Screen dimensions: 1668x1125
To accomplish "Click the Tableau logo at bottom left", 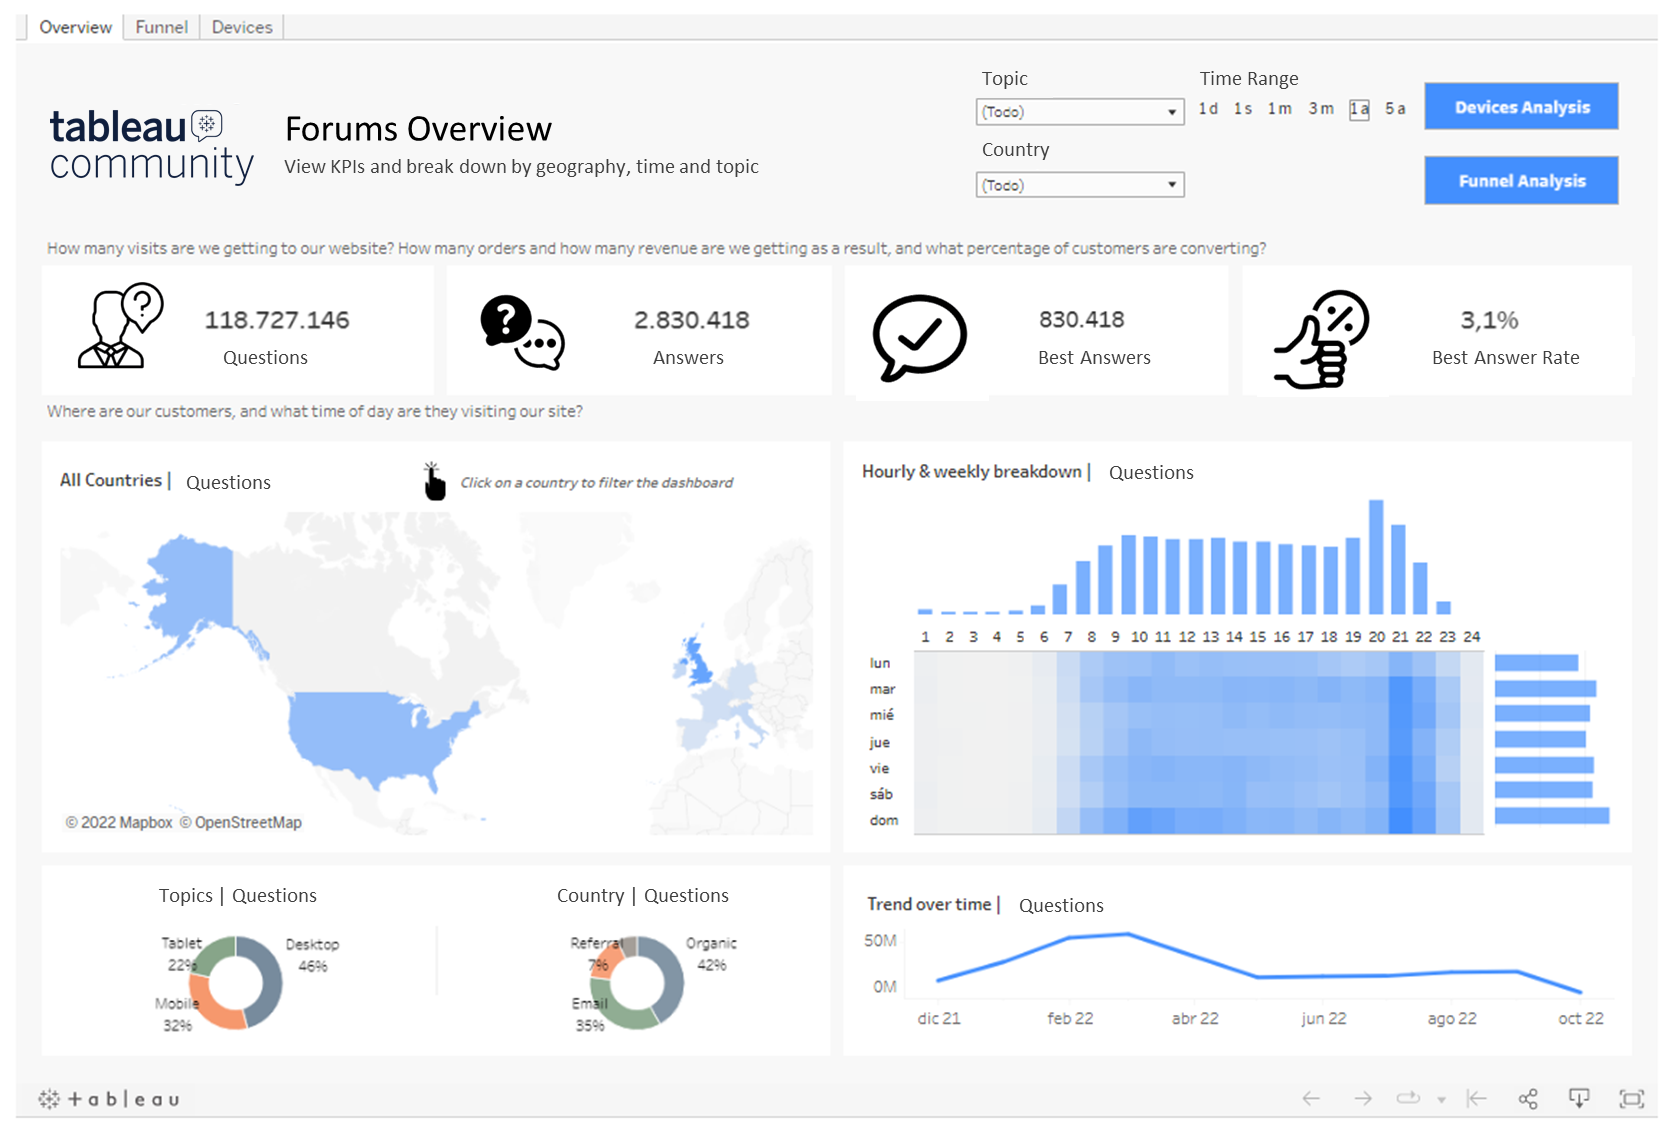I will click(x=110, y=1099).
